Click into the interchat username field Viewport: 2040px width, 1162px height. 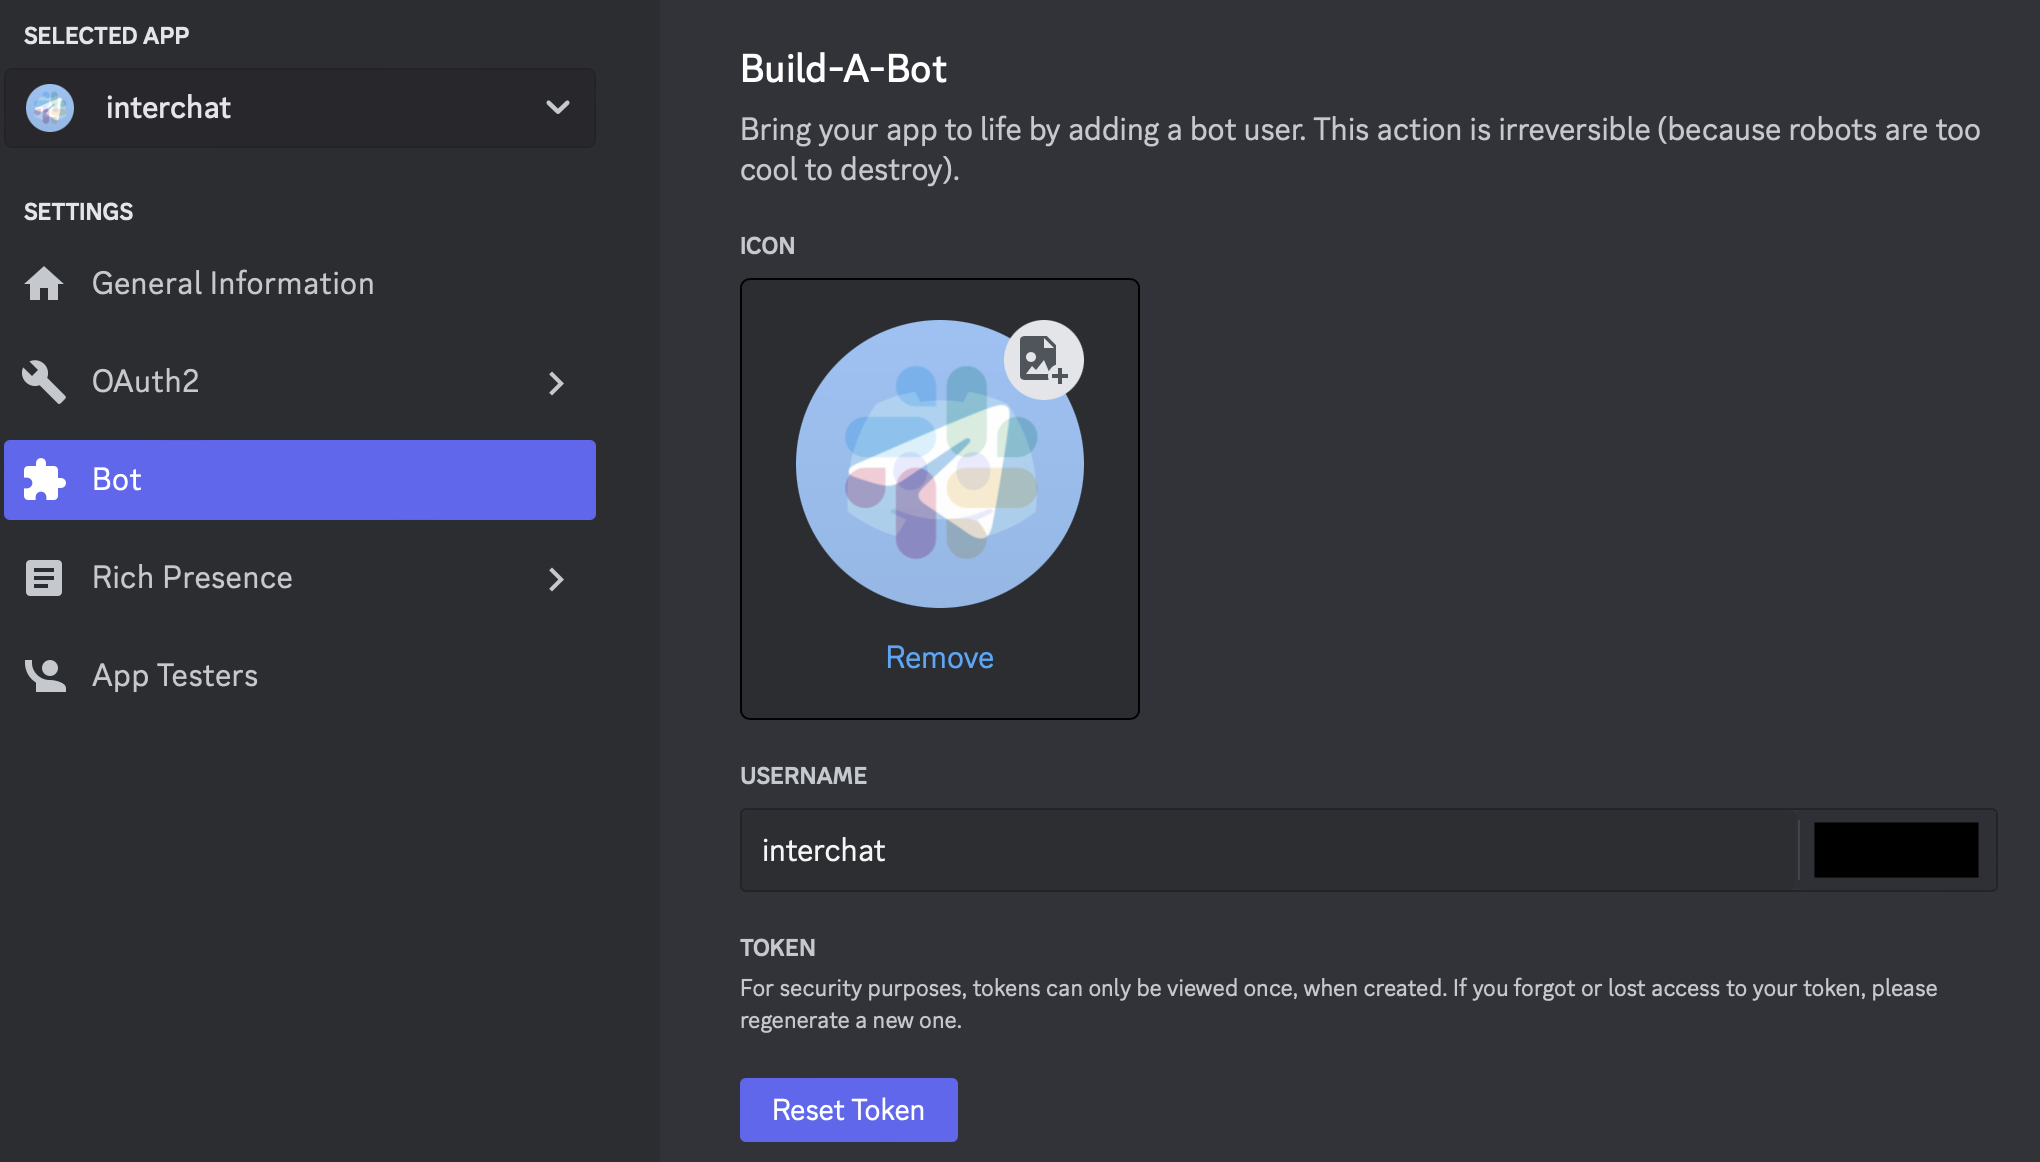[1270, 850]
